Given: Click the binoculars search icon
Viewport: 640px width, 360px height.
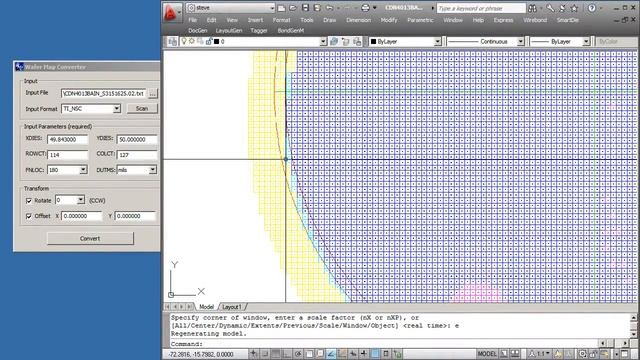Looking at the screenshot, I should click(532, 8).
